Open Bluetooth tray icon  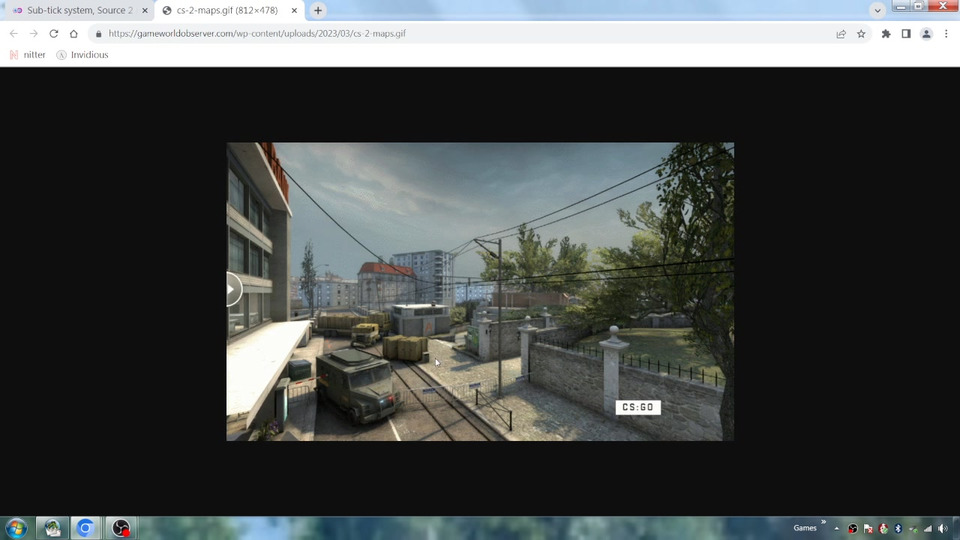[x=898, y=528]
